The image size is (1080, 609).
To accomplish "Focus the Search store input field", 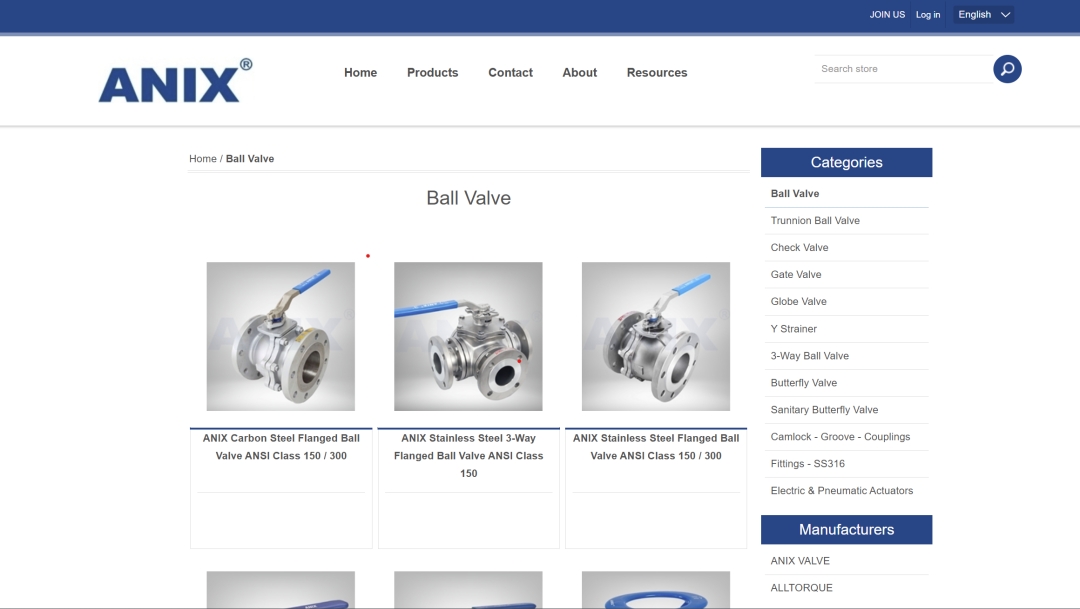I will (904, 69).
